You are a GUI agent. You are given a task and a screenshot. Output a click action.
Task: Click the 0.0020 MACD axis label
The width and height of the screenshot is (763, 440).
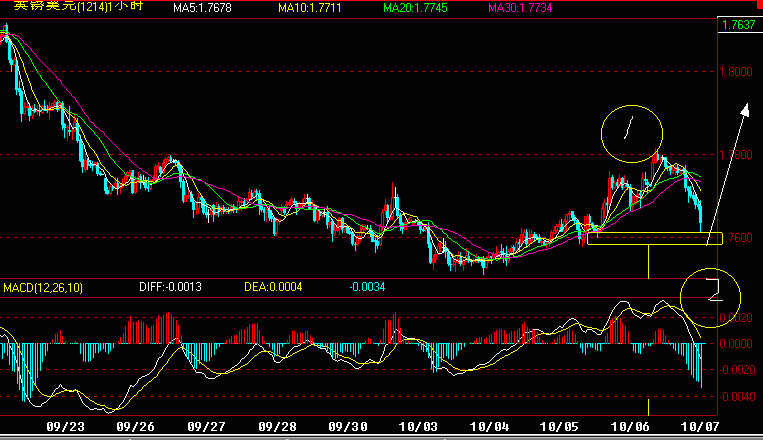click(736, 318)
